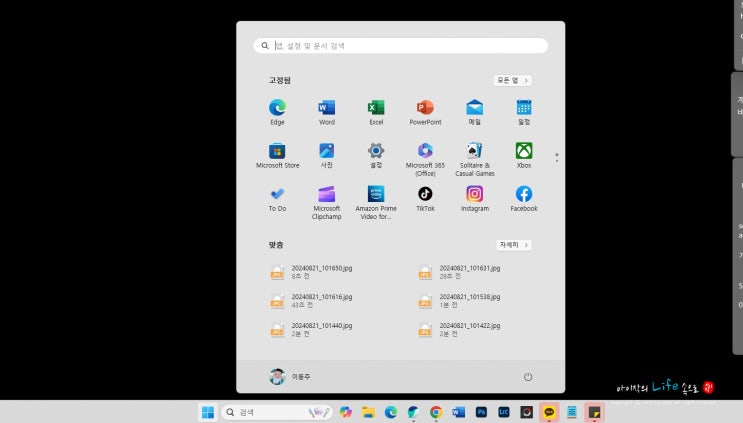Viewport: 743px width, 423px height.
Task: Show more recommended items (자세히)
Action: 514,244
